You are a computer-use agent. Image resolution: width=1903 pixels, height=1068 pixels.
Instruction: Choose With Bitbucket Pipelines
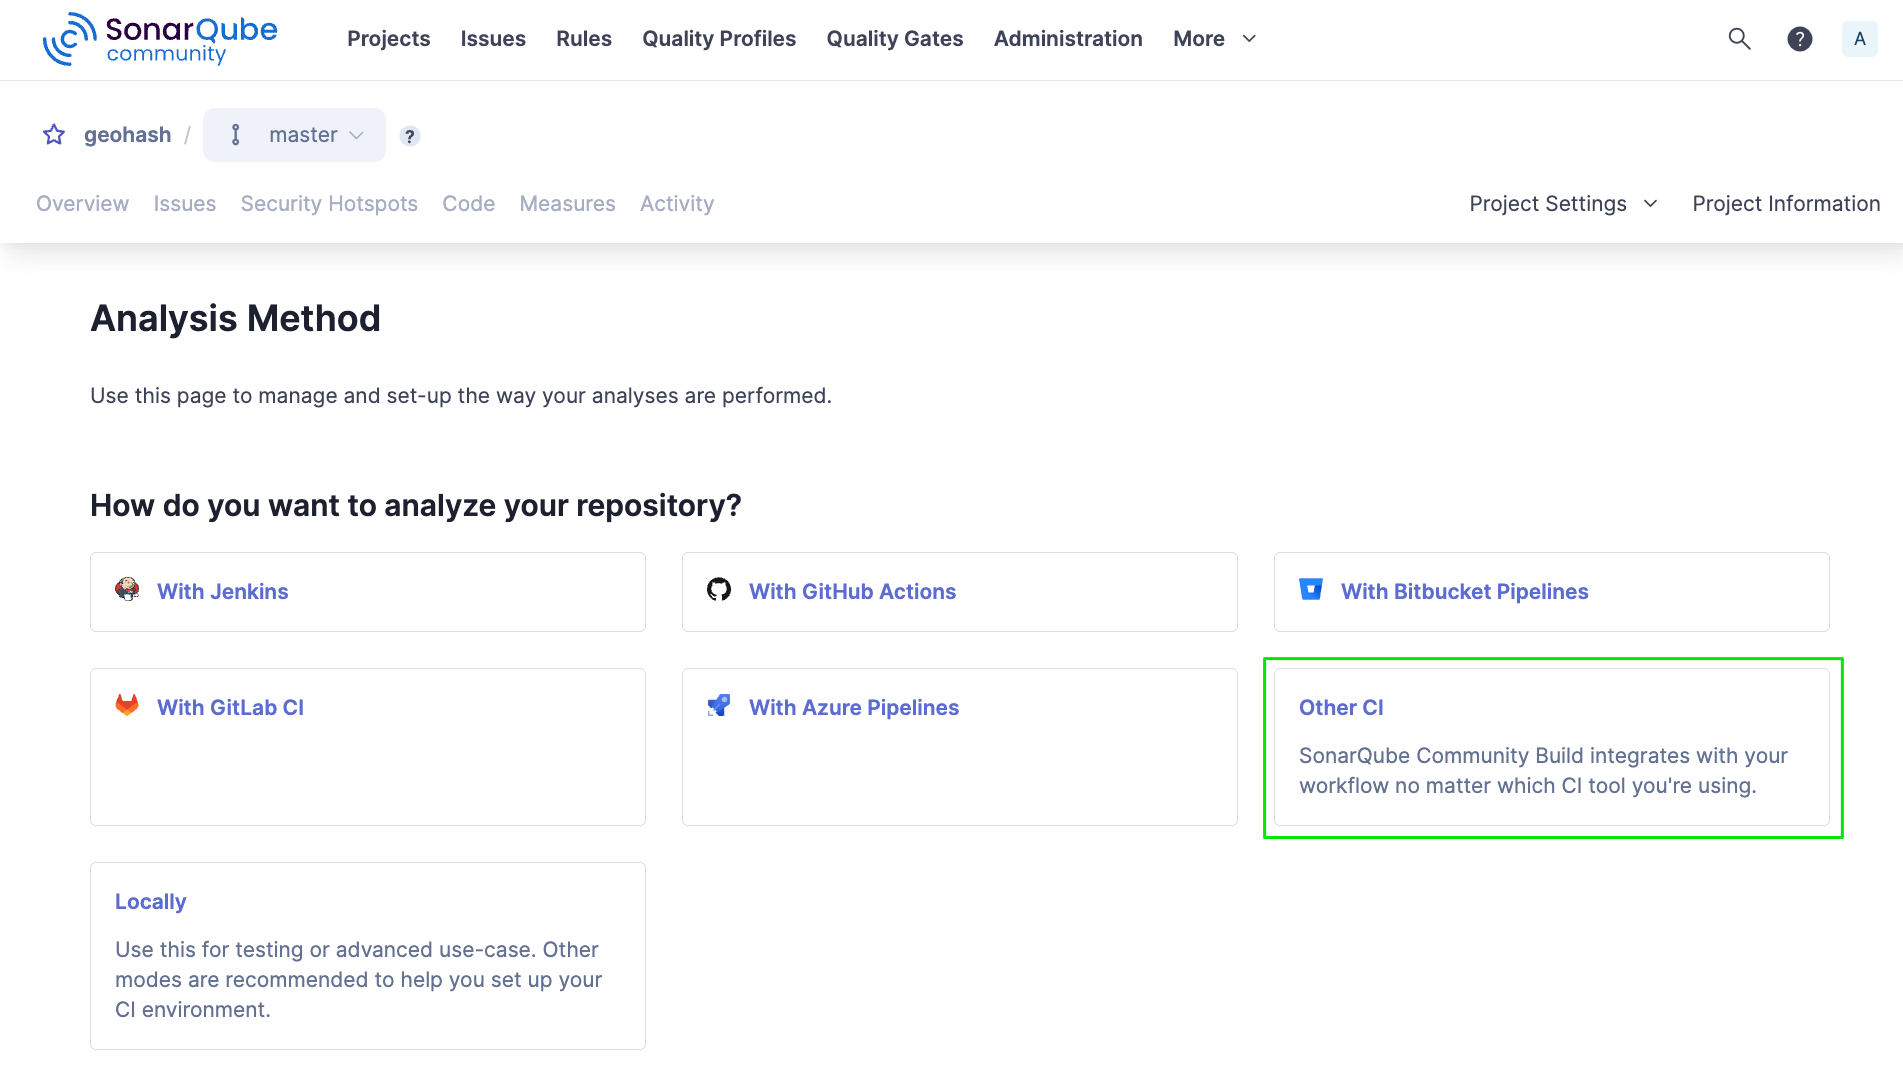click(x=1552, y=592)
